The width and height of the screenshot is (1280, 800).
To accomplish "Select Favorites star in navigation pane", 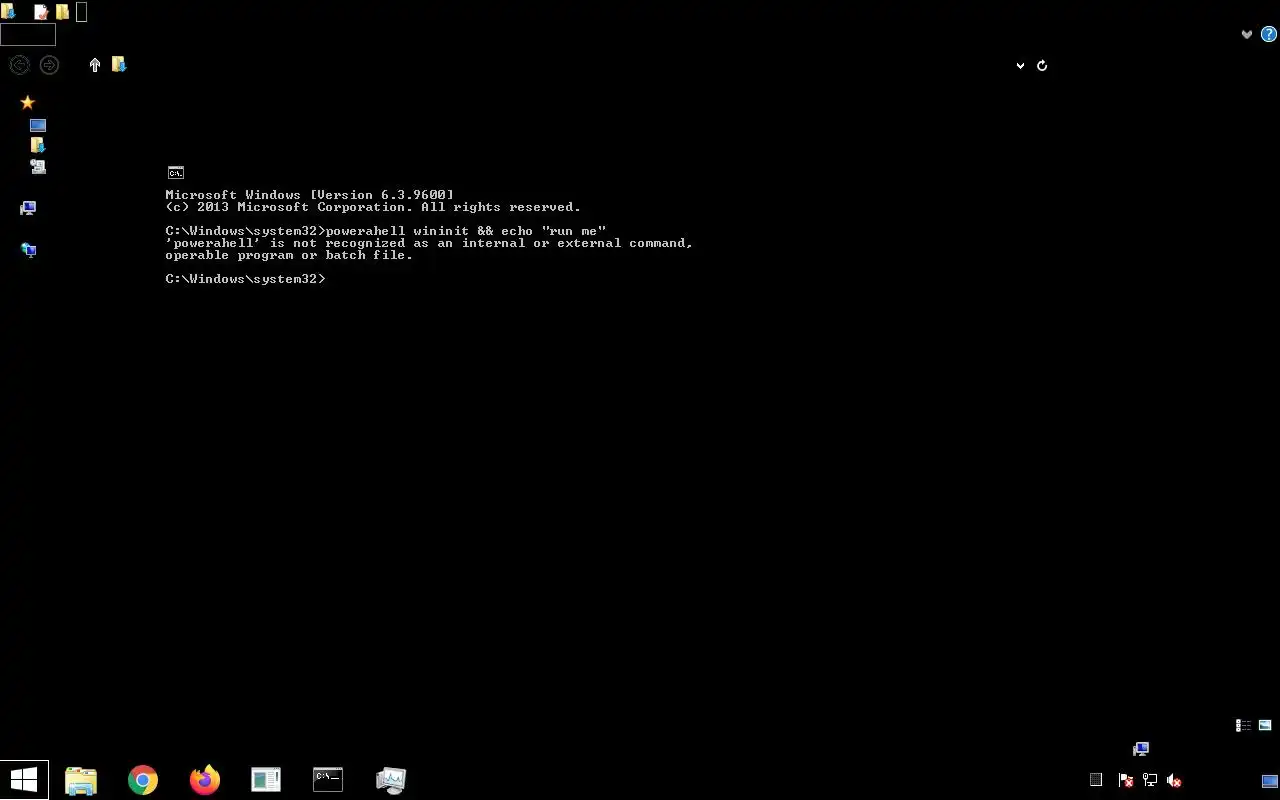I will point(27,102).
